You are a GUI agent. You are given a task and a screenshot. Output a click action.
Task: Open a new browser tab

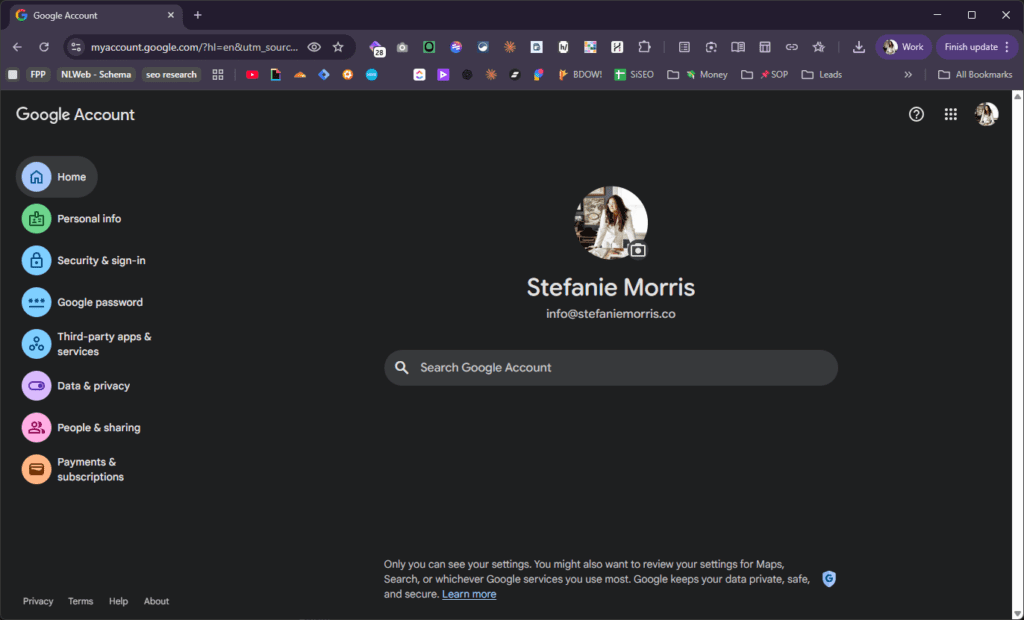[x=197, y=15]
